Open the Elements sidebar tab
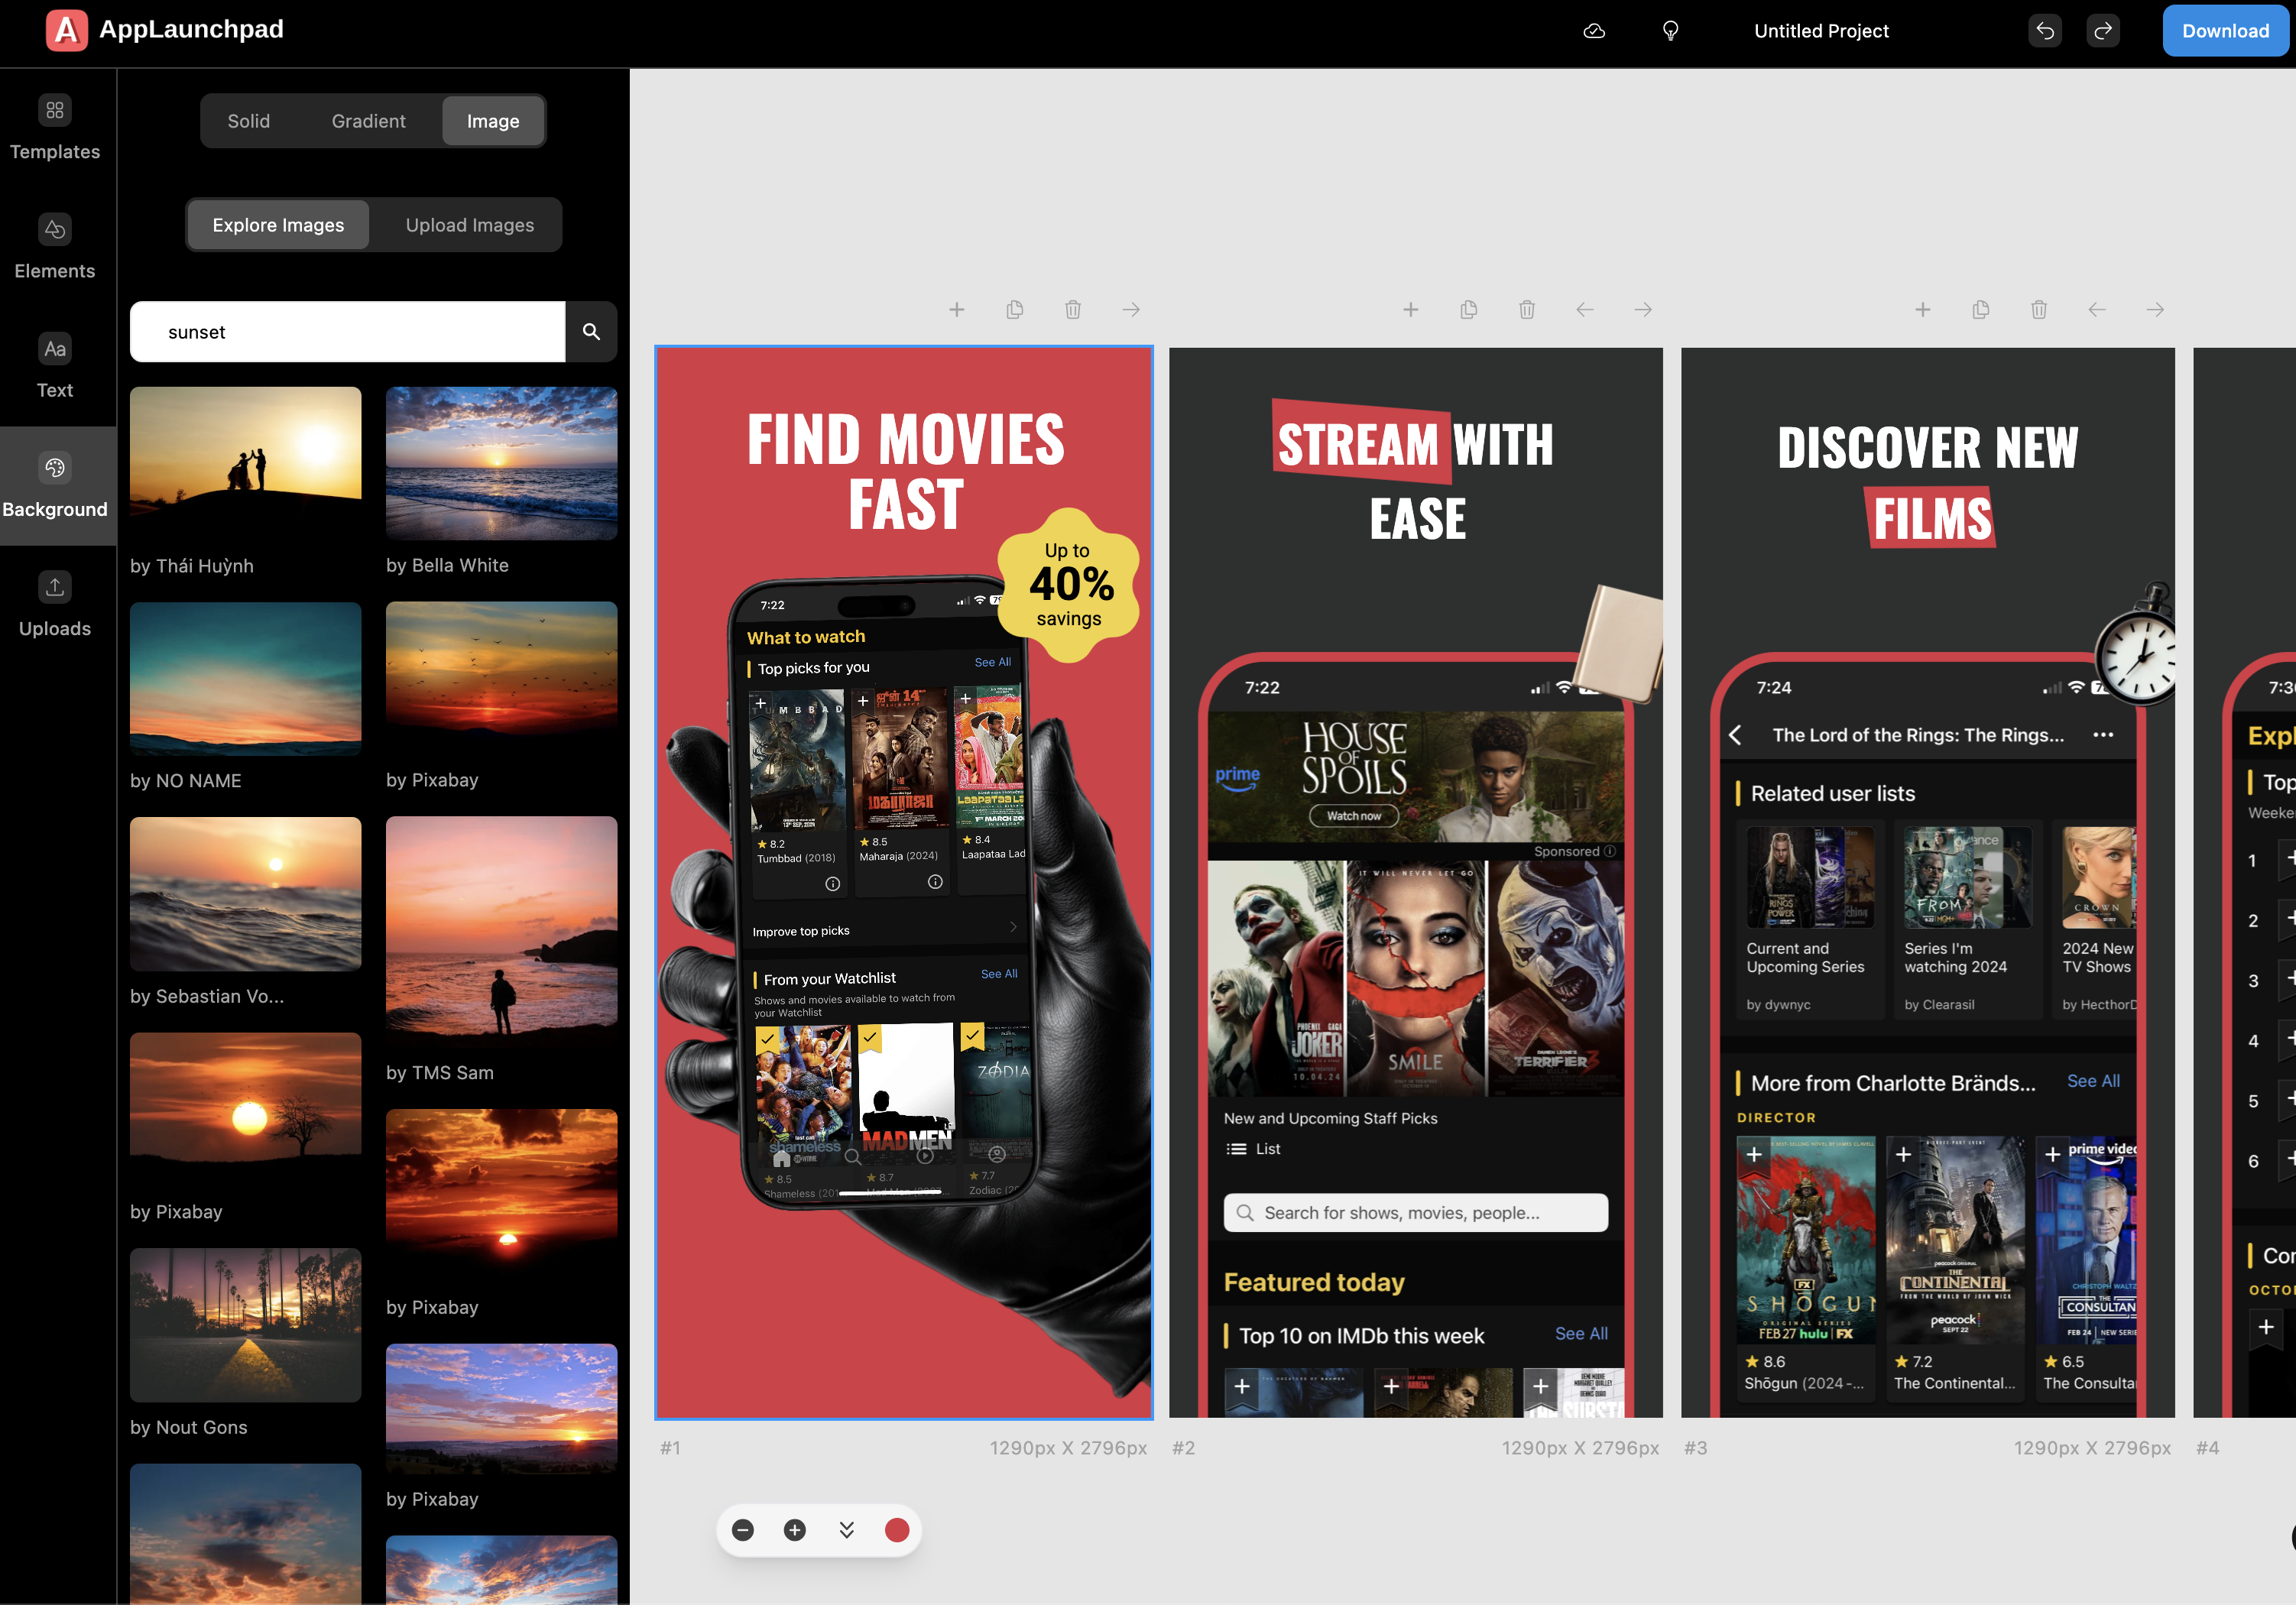Viewport: 2296px width, 1605px height. pyautogui.click(x=55, y=247)
